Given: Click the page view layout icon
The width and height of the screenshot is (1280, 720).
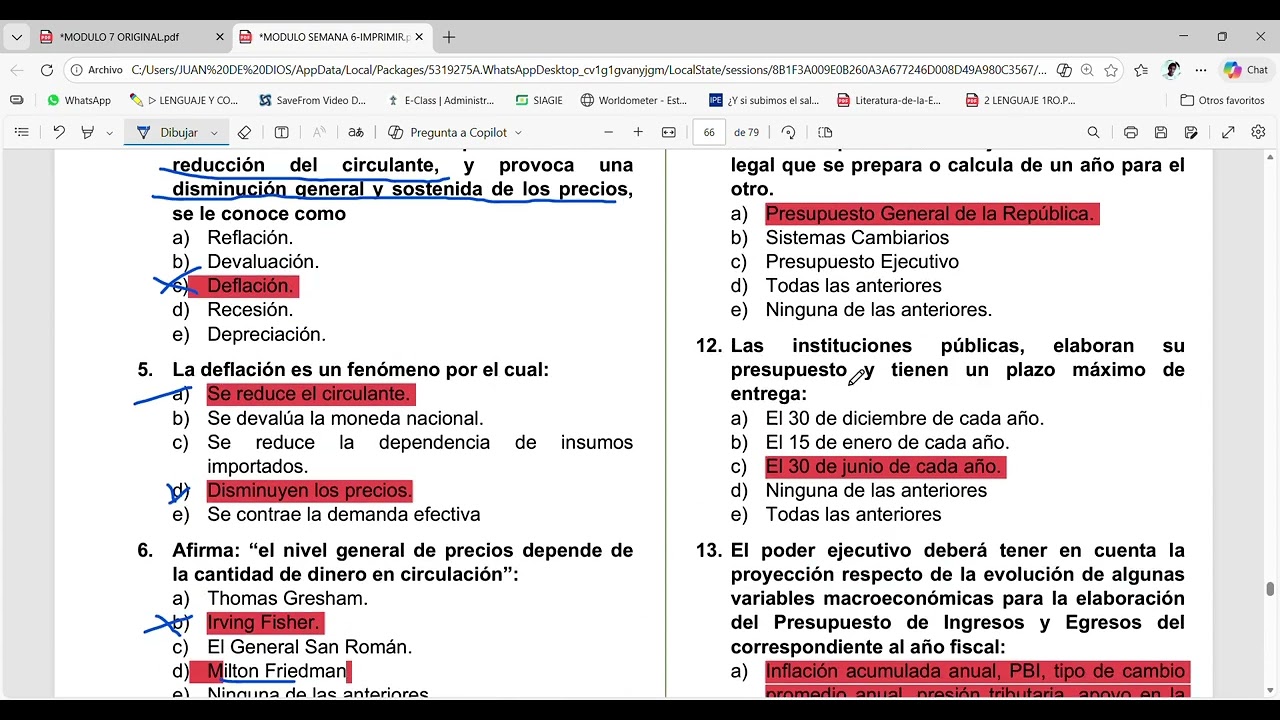Looking at the screenshot, I should click(825, 132).
